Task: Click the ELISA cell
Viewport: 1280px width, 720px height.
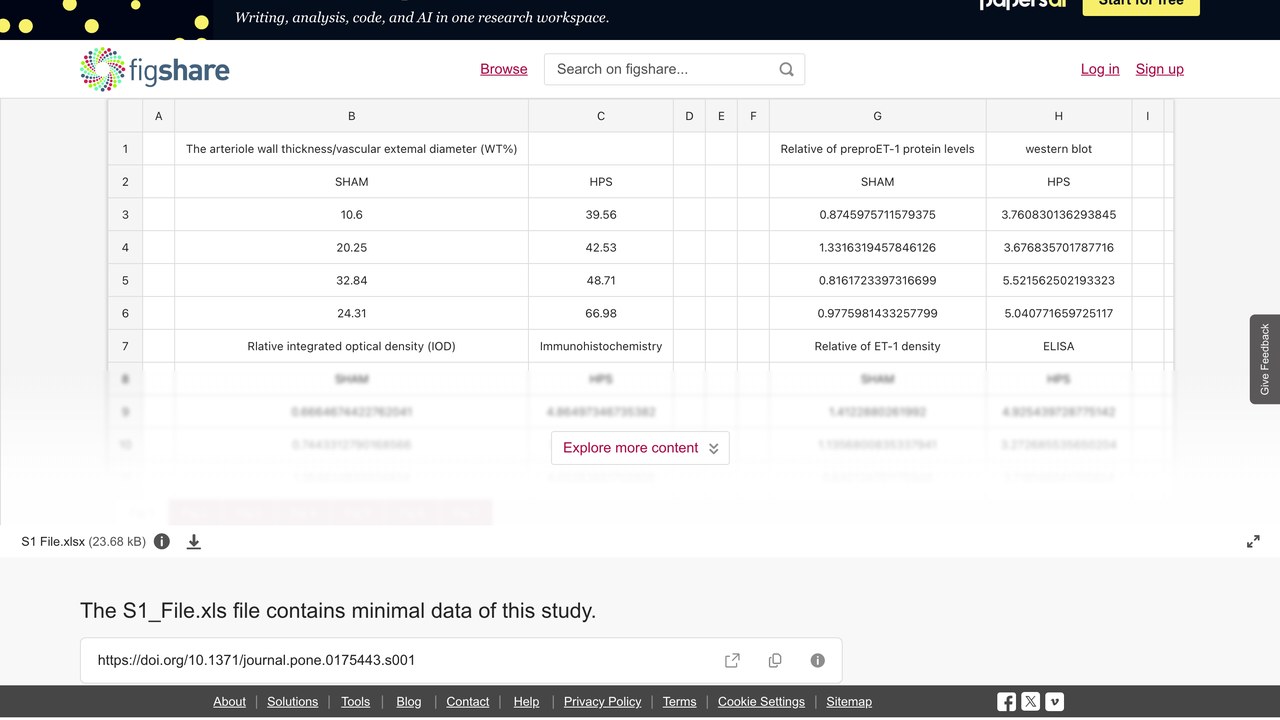Action: click(1059, 346)
